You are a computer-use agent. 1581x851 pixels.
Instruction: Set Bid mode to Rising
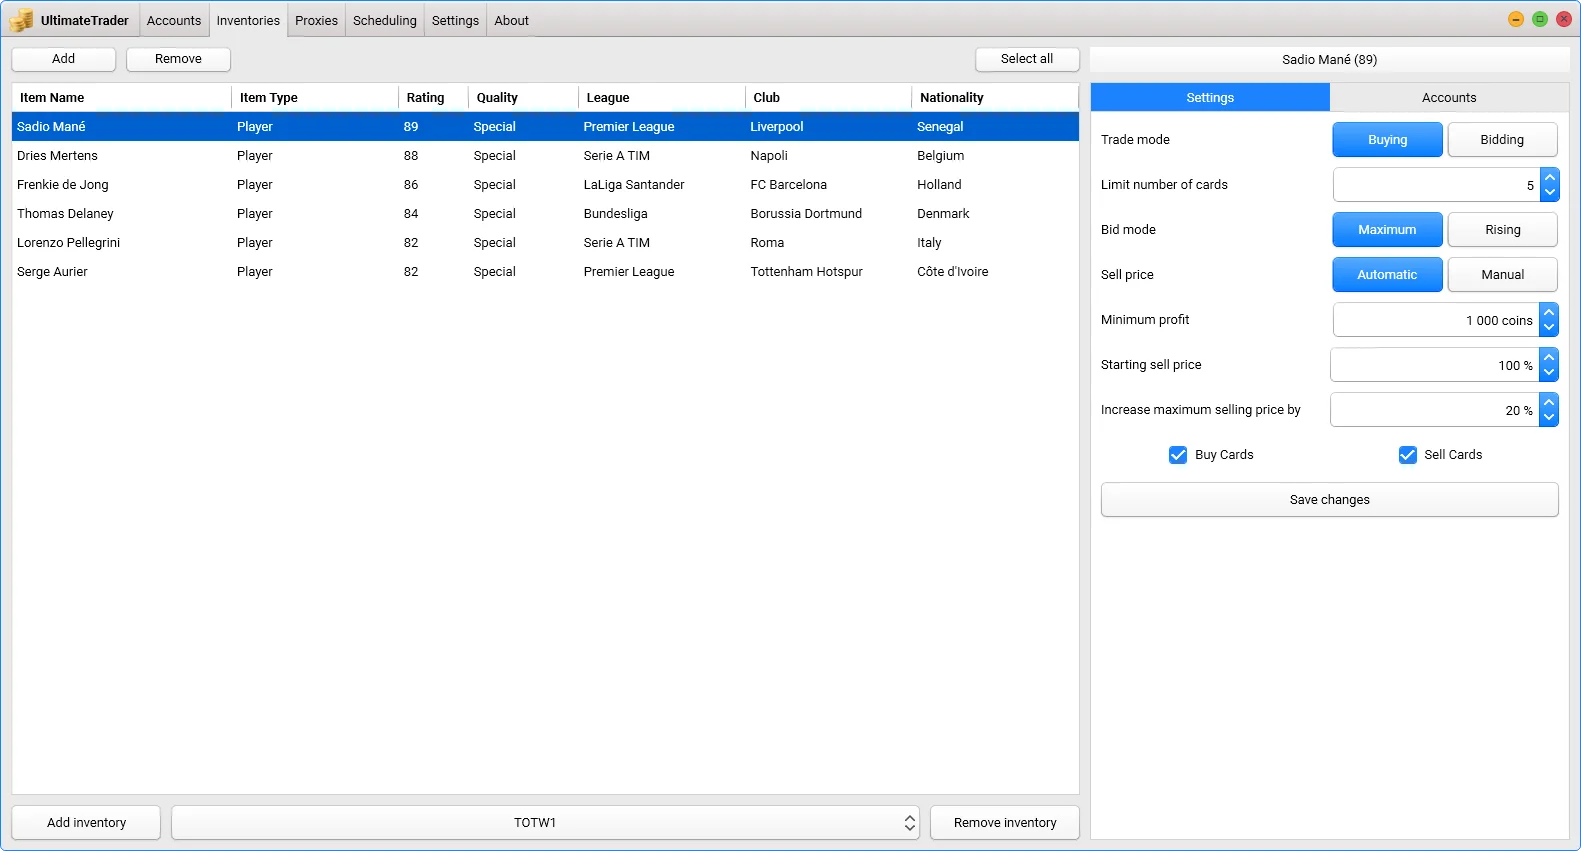(x=1502, y=230)
